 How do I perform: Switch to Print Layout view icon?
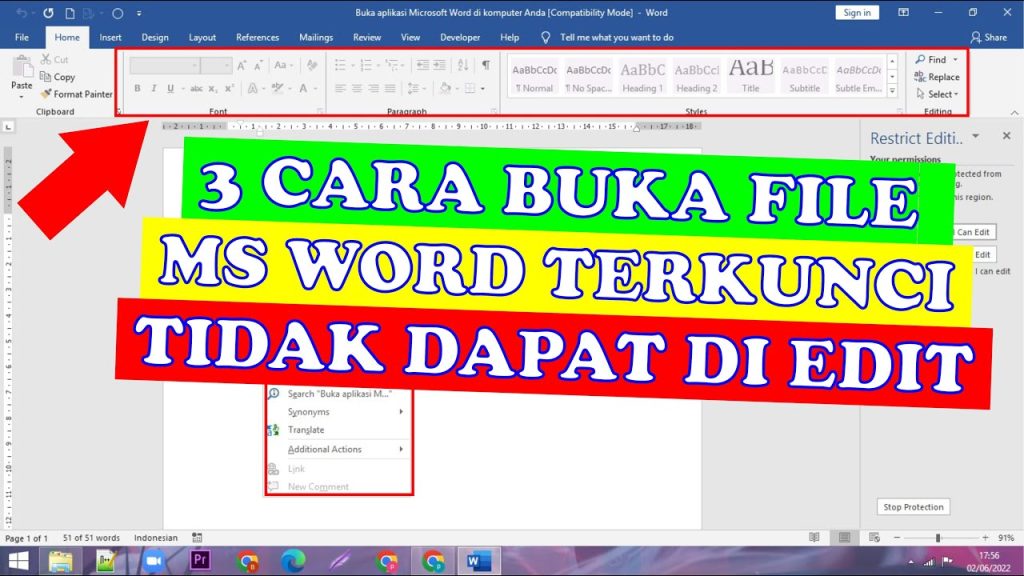844,537
